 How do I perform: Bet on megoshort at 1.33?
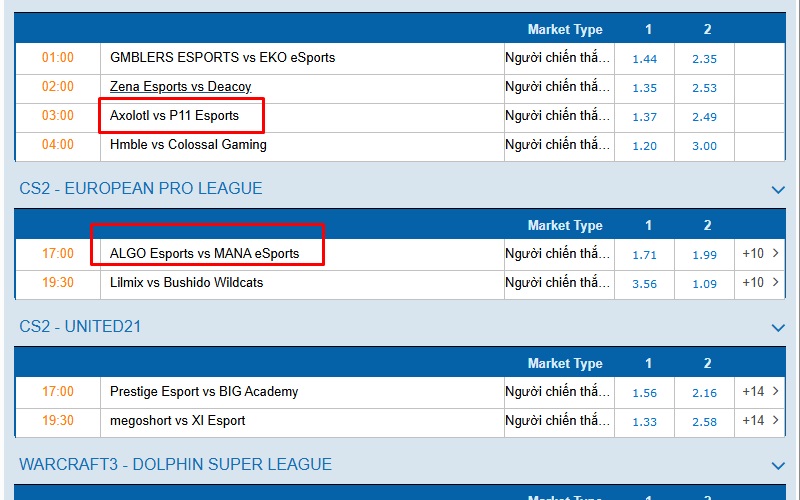pyautogui.click(x=645, y=422)
